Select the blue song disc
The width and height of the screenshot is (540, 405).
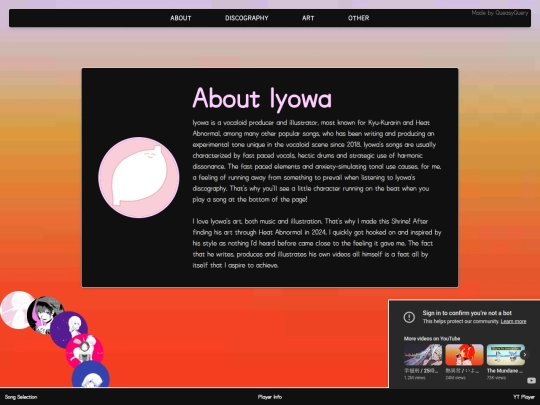pyautogui.click(x=91, y=375)
